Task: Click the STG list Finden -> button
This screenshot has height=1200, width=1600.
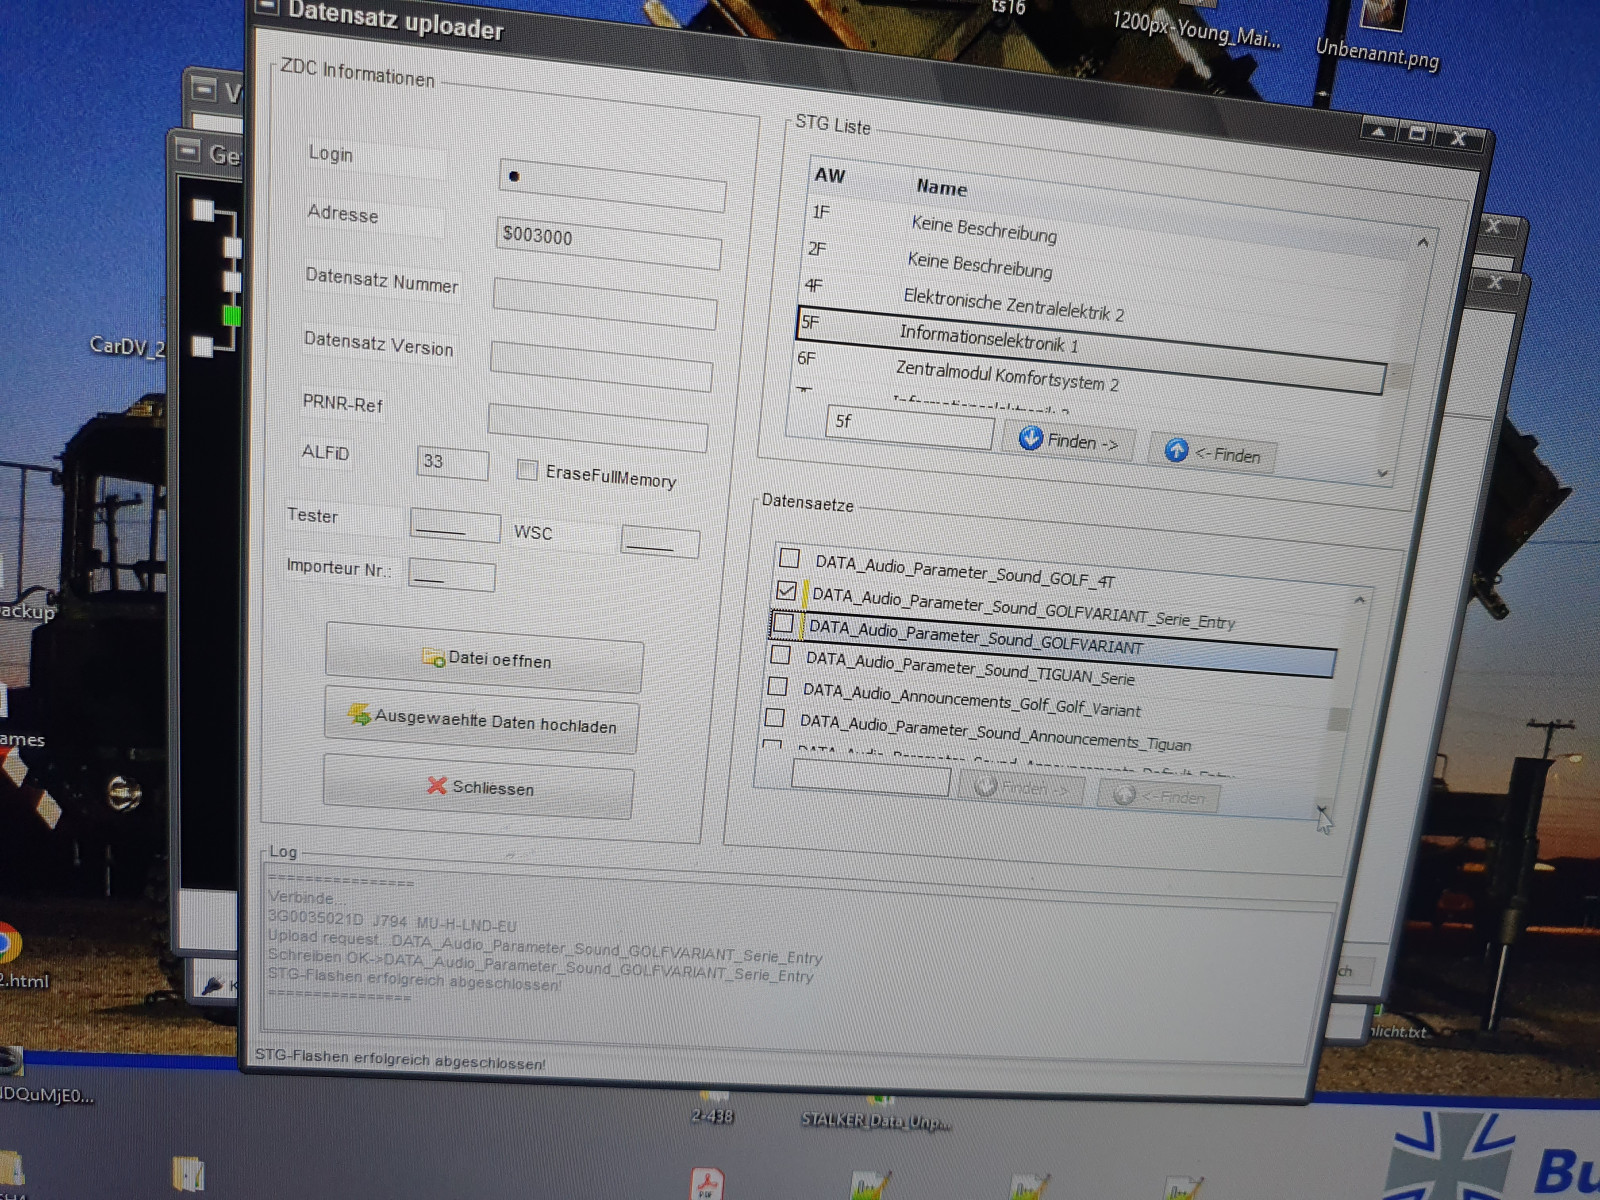Action: (1068, 440)
